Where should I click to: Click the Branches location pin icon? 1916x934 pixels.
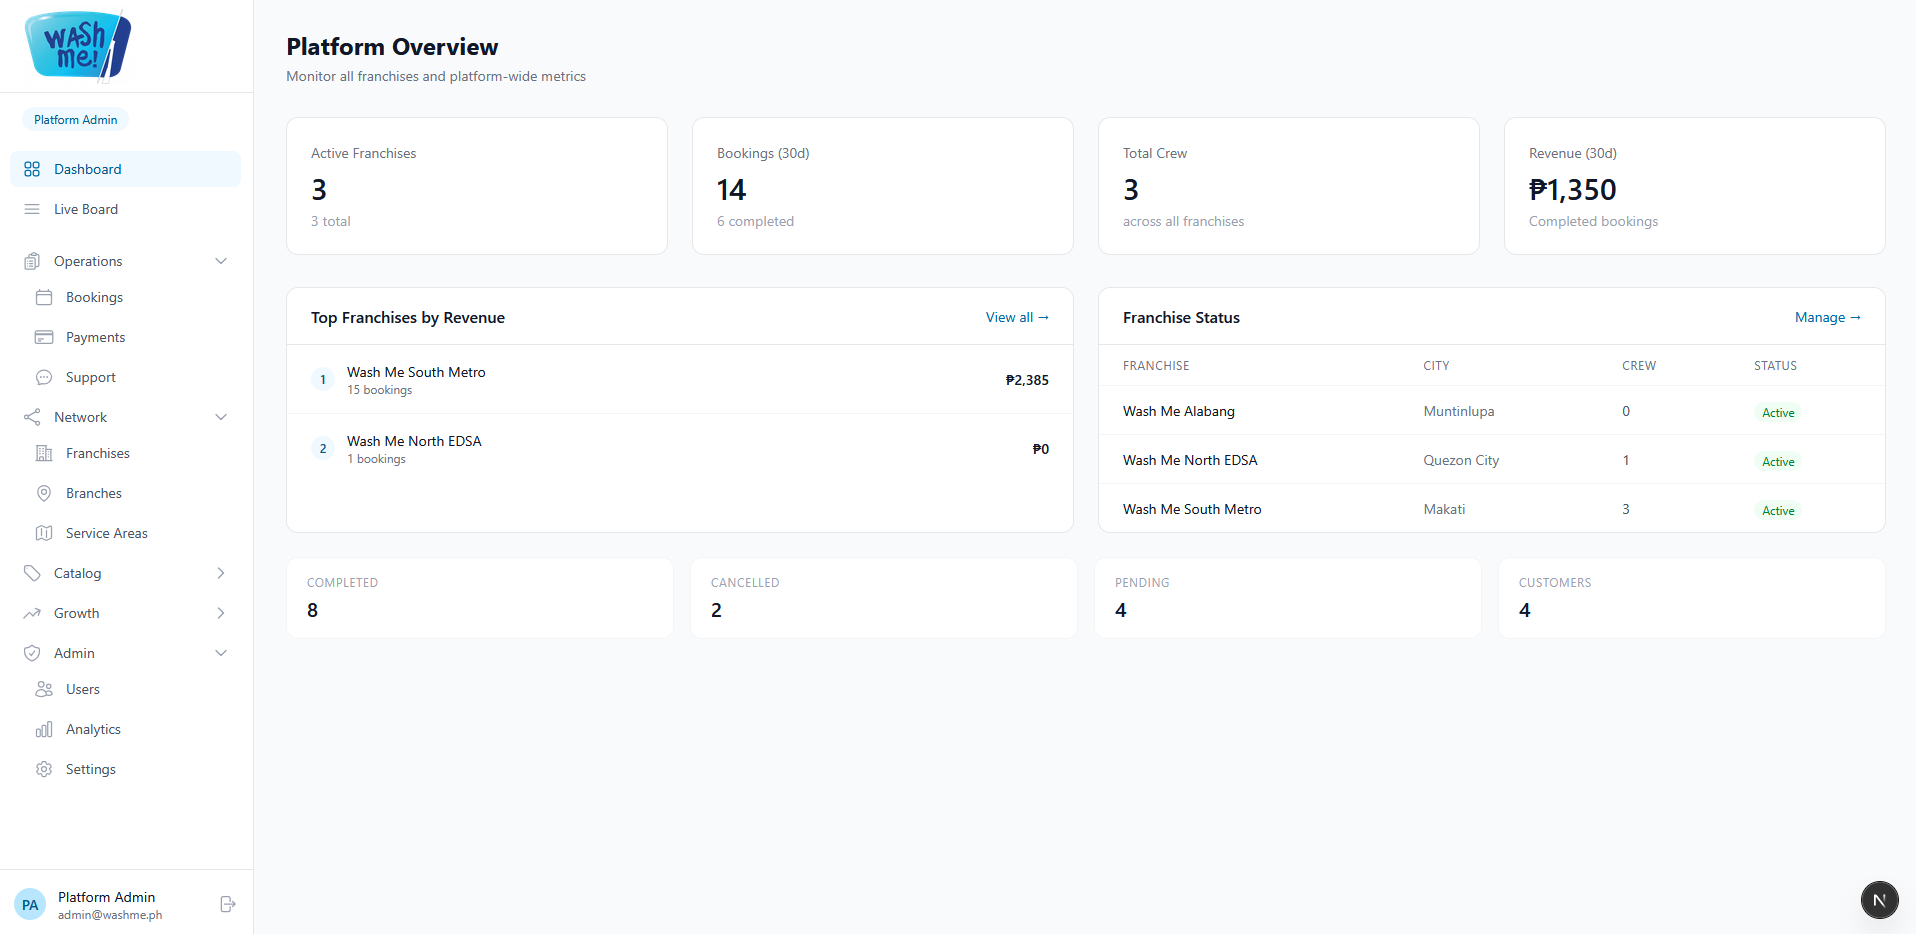(x=44, y=493)
